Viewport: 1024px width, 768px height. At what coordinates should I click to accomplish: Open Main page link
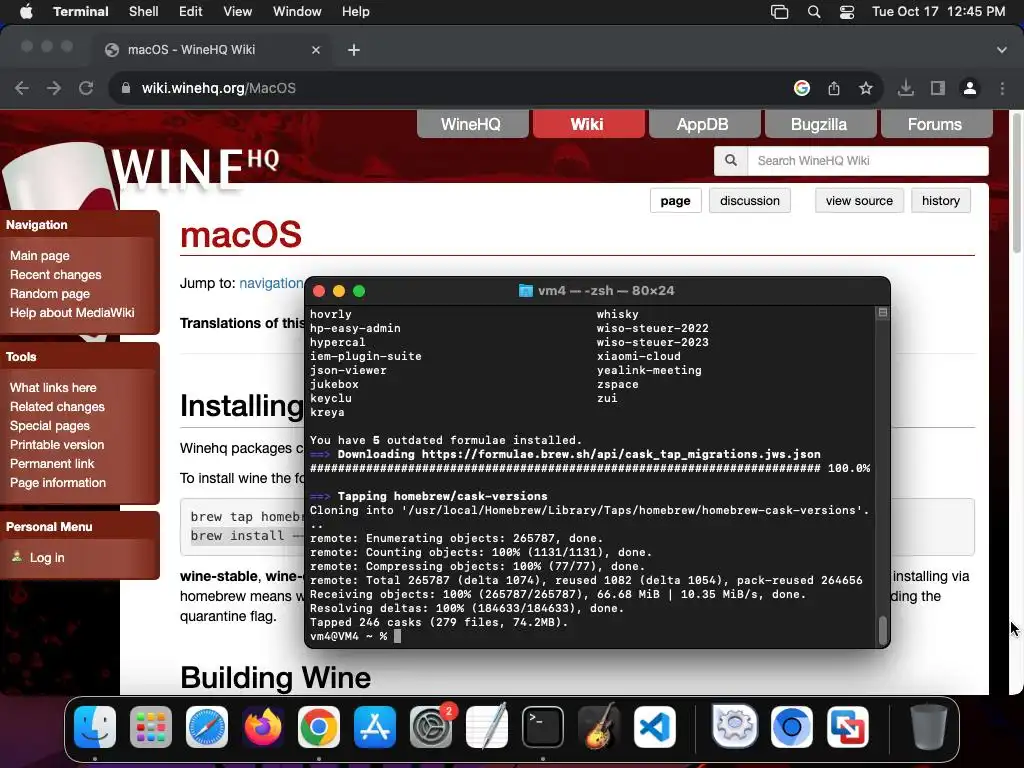40,256
